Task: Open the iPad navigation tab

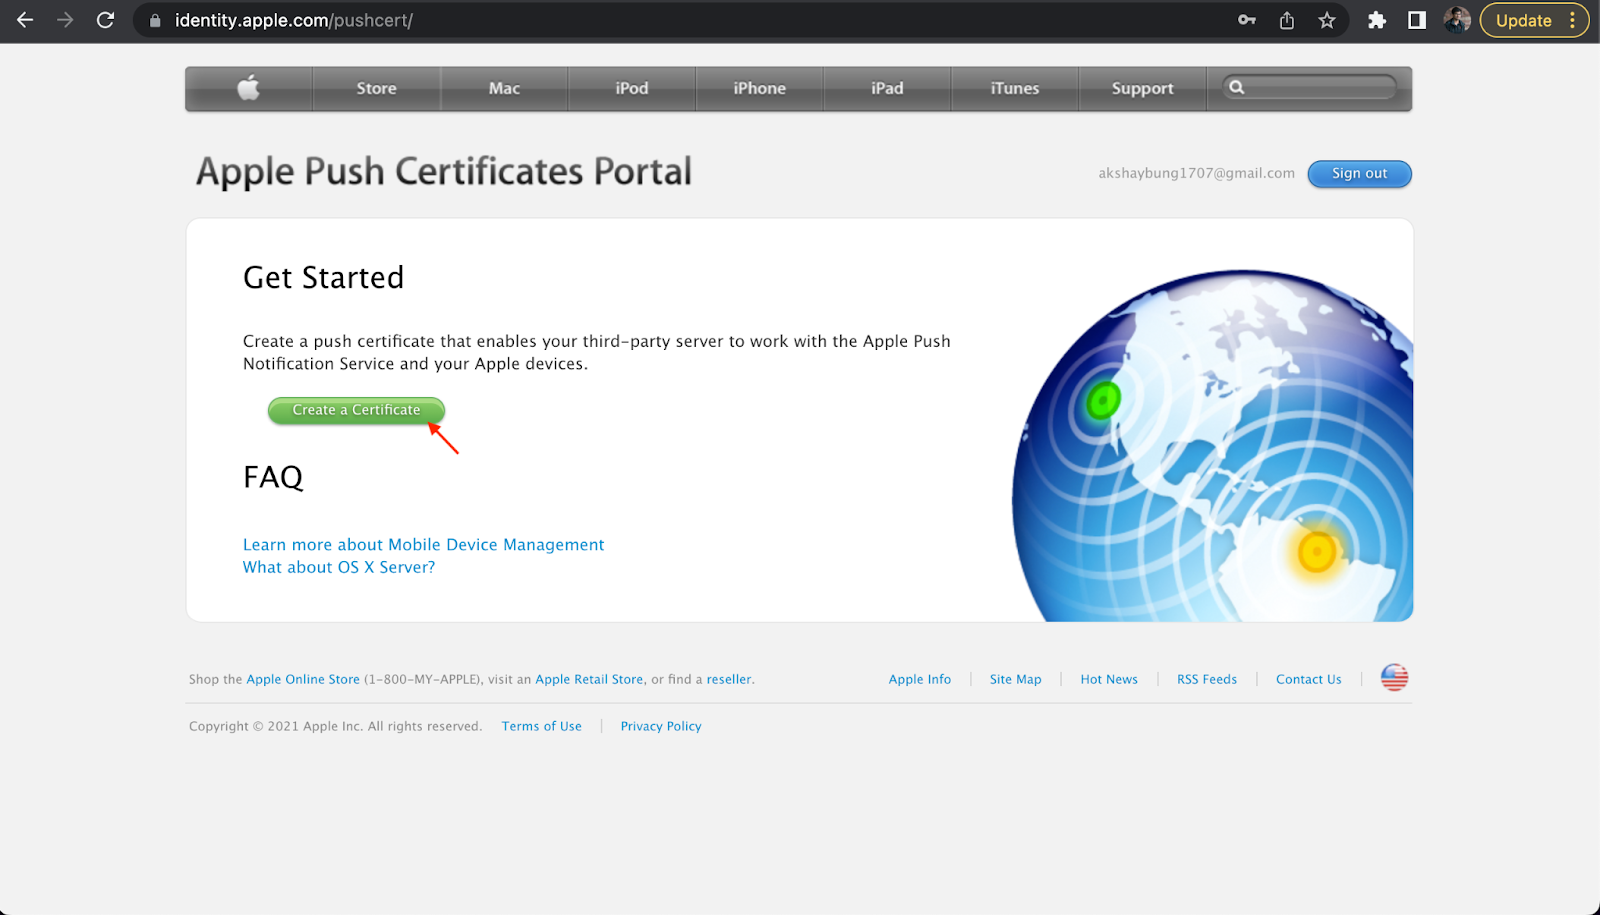Action: click(887, 88)
